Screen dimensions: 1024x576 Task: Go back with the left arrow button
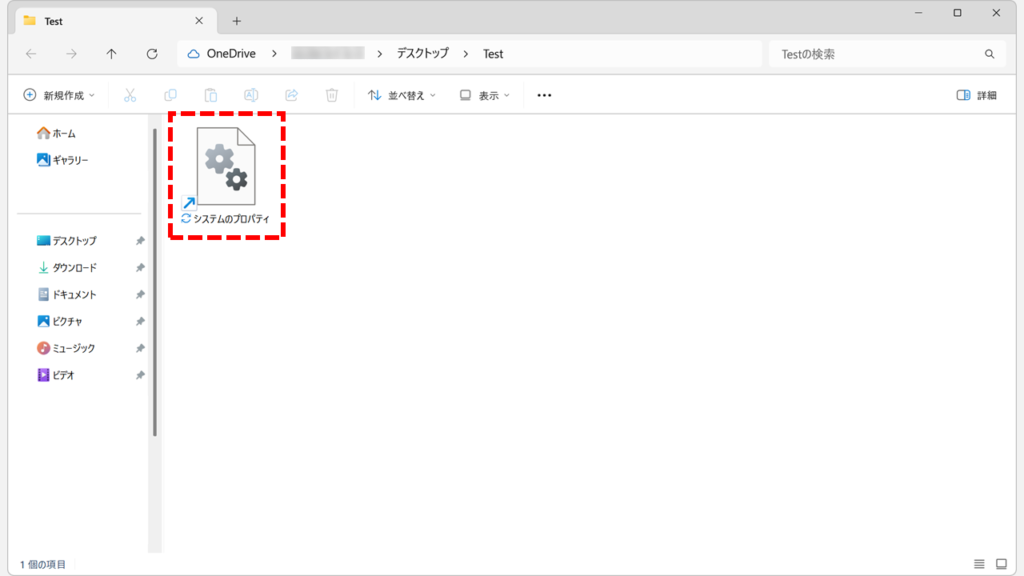(x=31, y=54)
